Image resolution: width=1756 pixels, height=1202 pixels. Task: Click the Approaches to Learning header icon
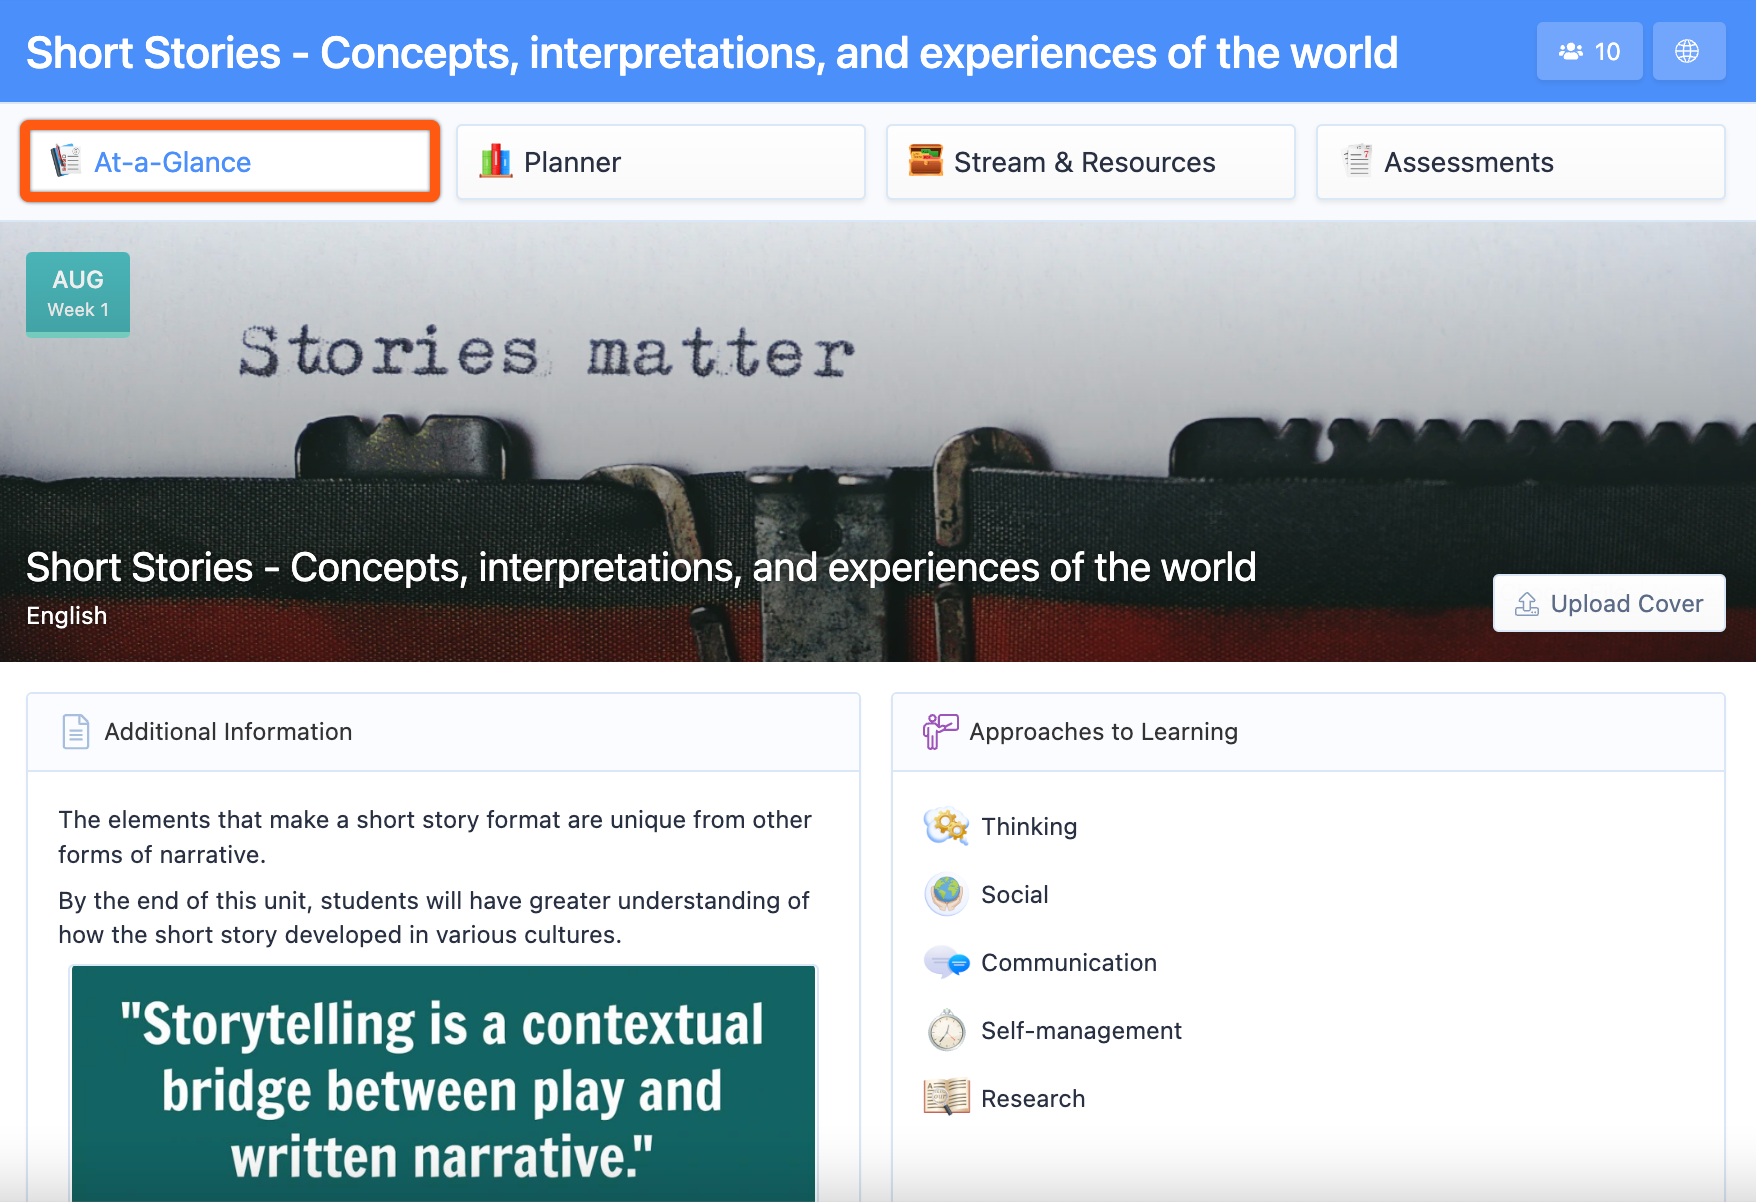[940, 732]
